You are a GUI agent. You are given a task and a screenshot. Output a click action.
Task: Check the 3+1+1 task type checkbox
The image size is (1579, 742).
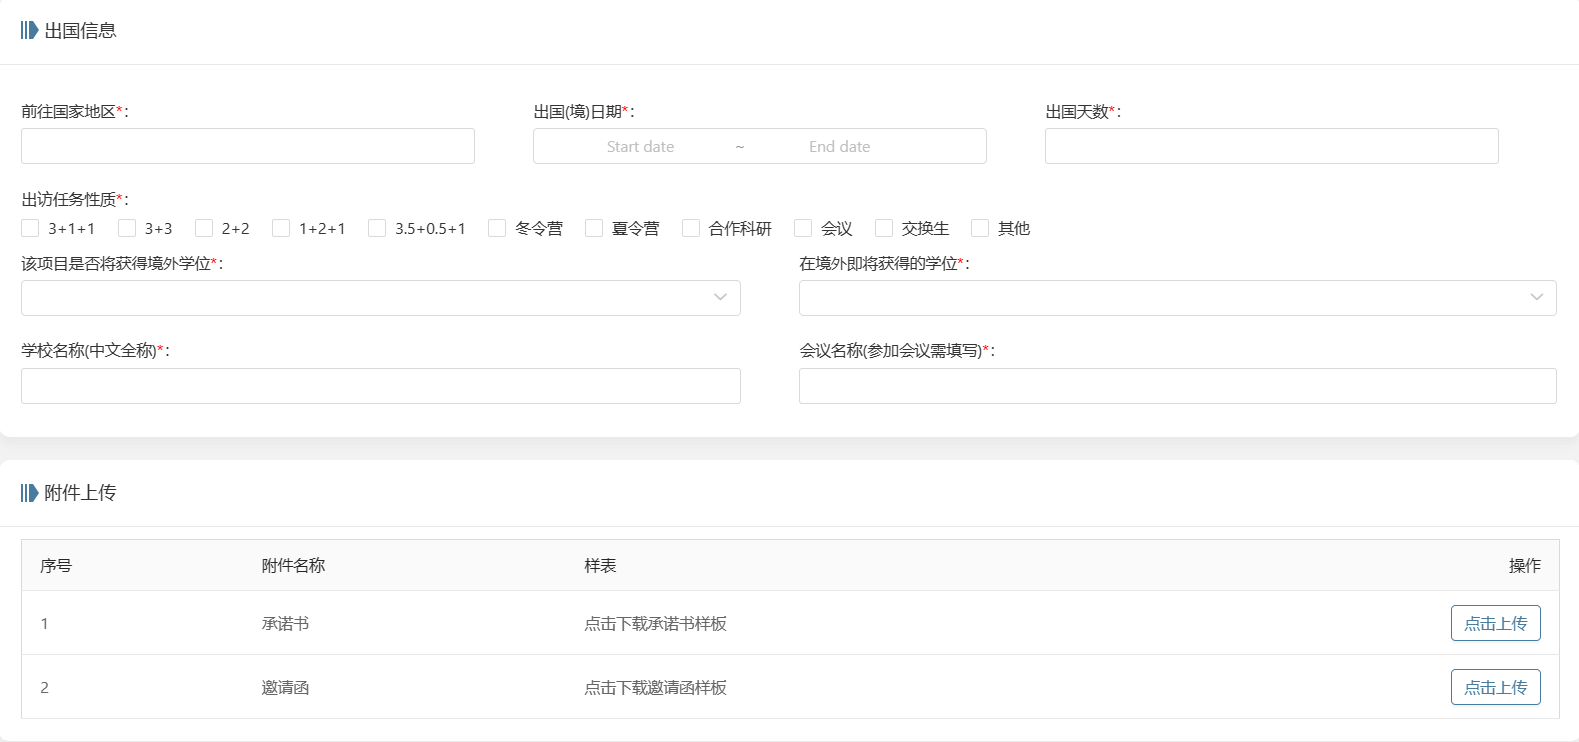coord(30,228)
